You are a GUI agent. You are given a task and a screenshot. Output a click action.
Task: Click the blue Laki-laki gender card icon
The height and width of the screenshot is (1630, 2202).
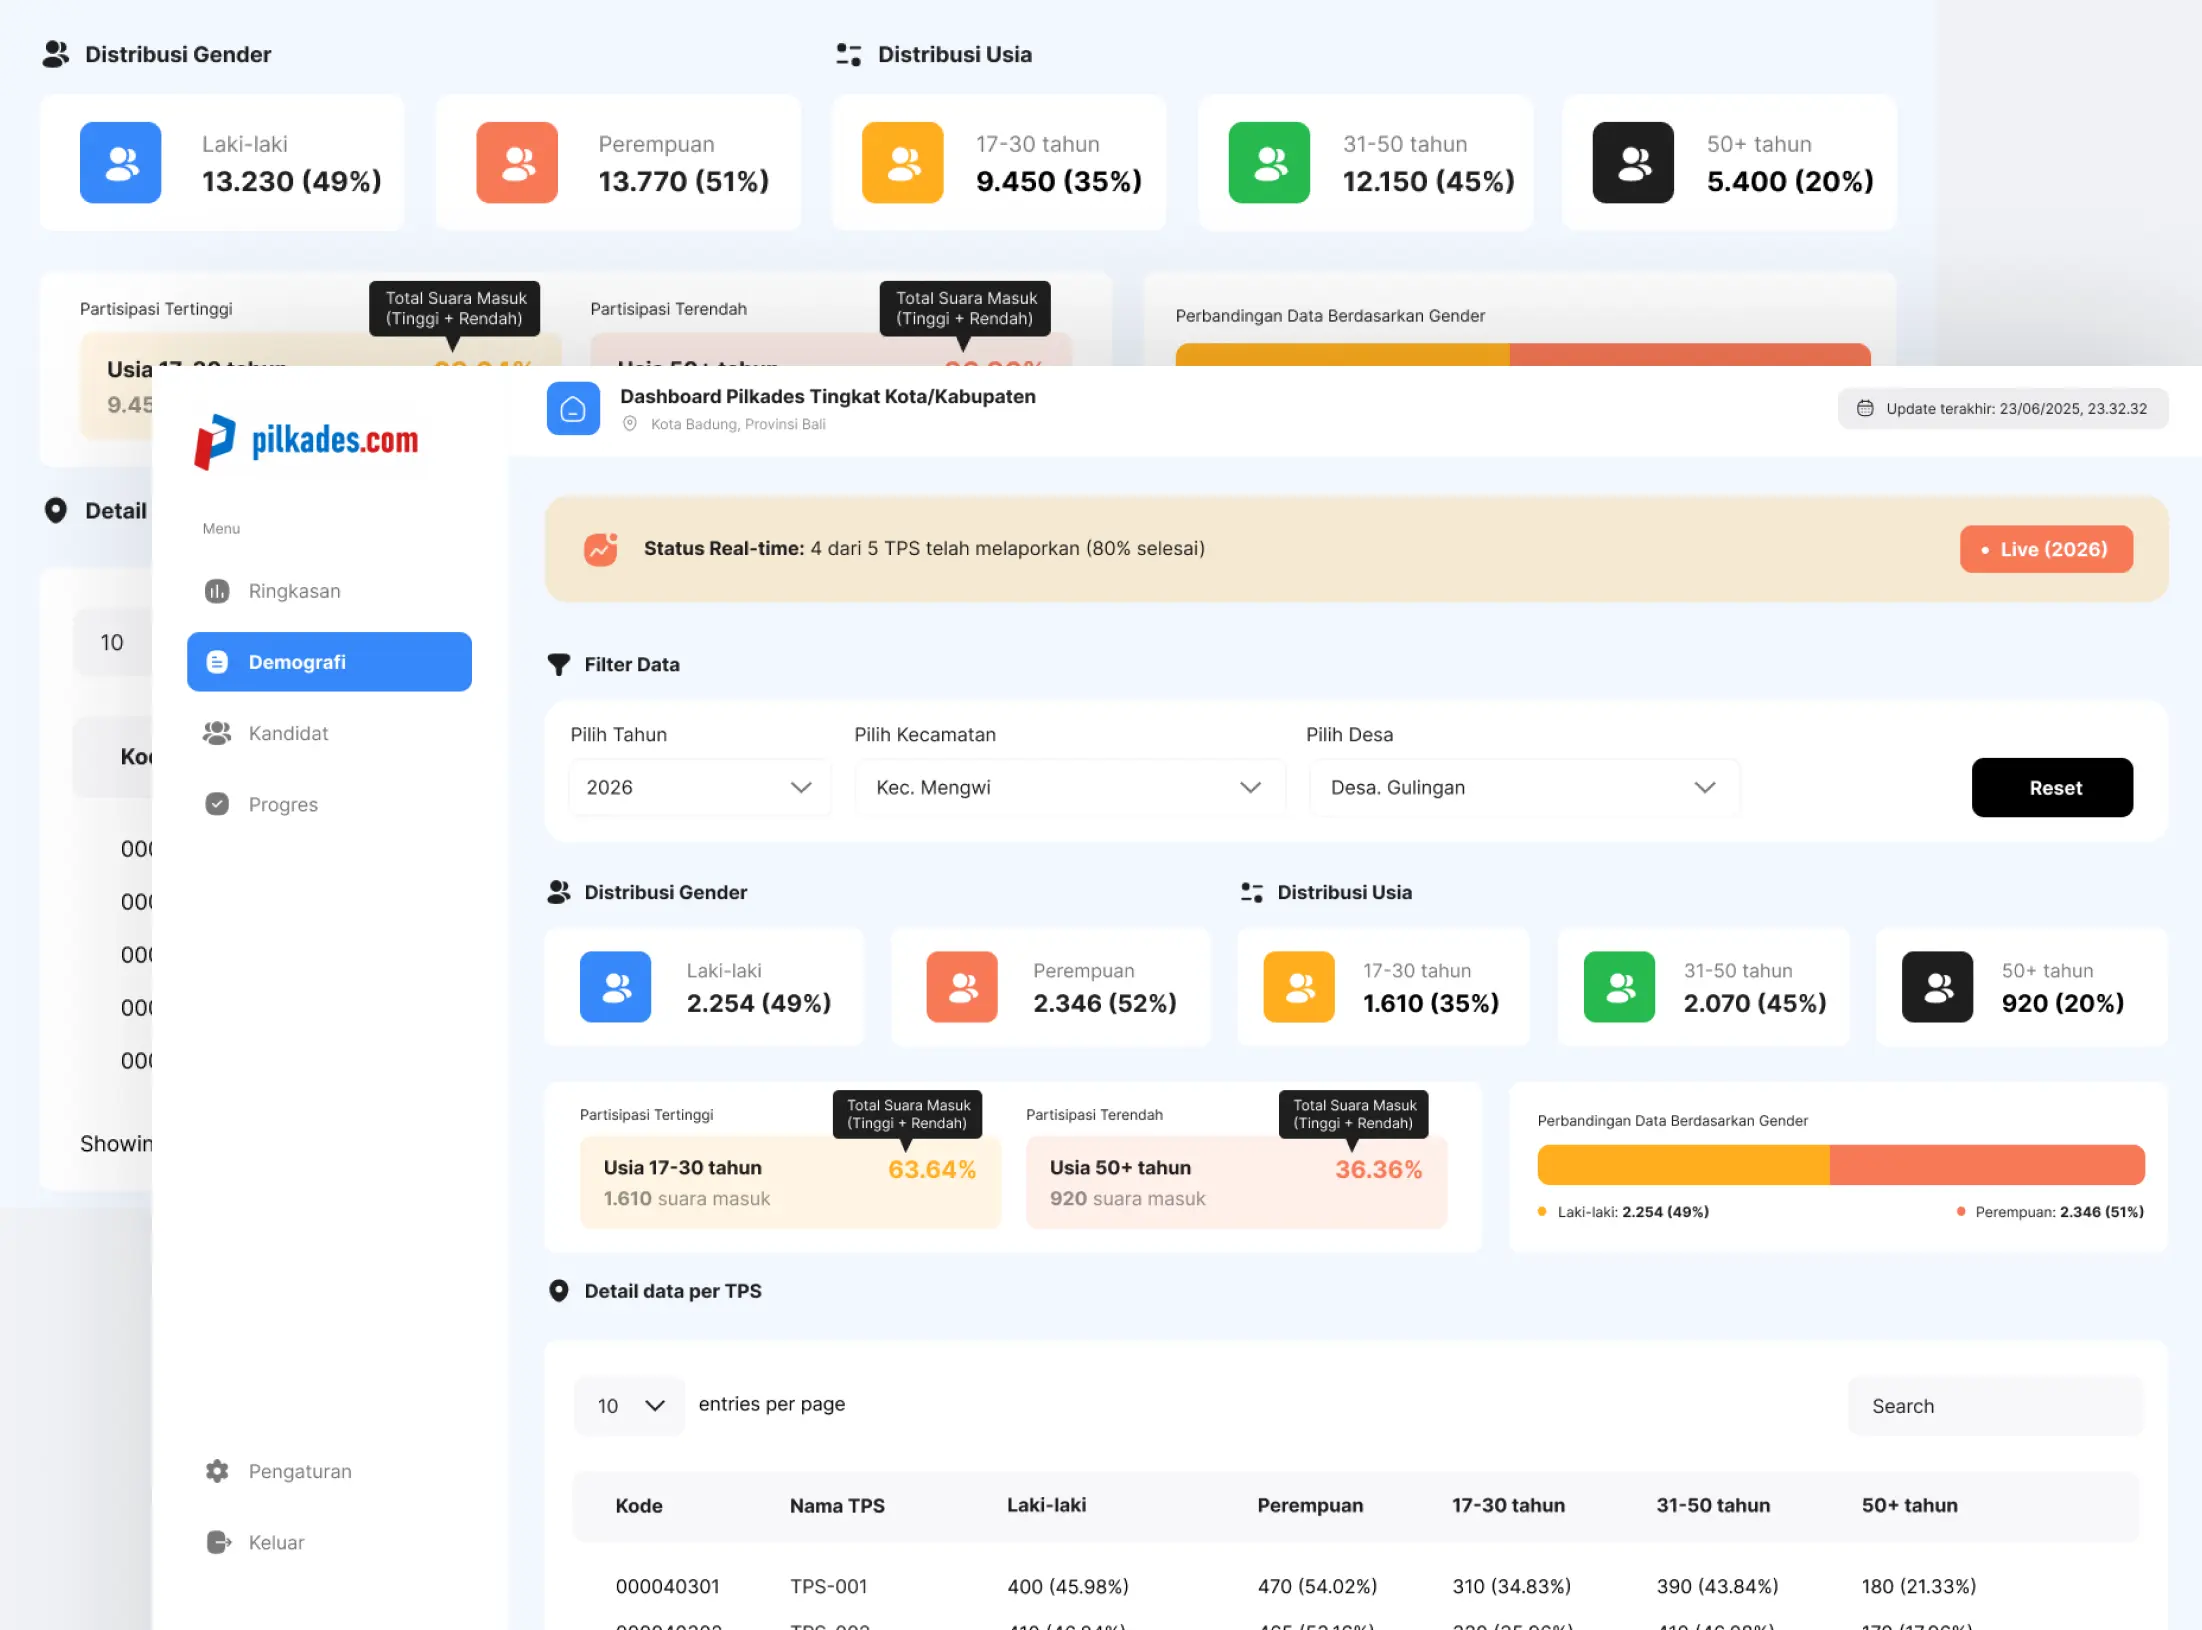(615, 987)
